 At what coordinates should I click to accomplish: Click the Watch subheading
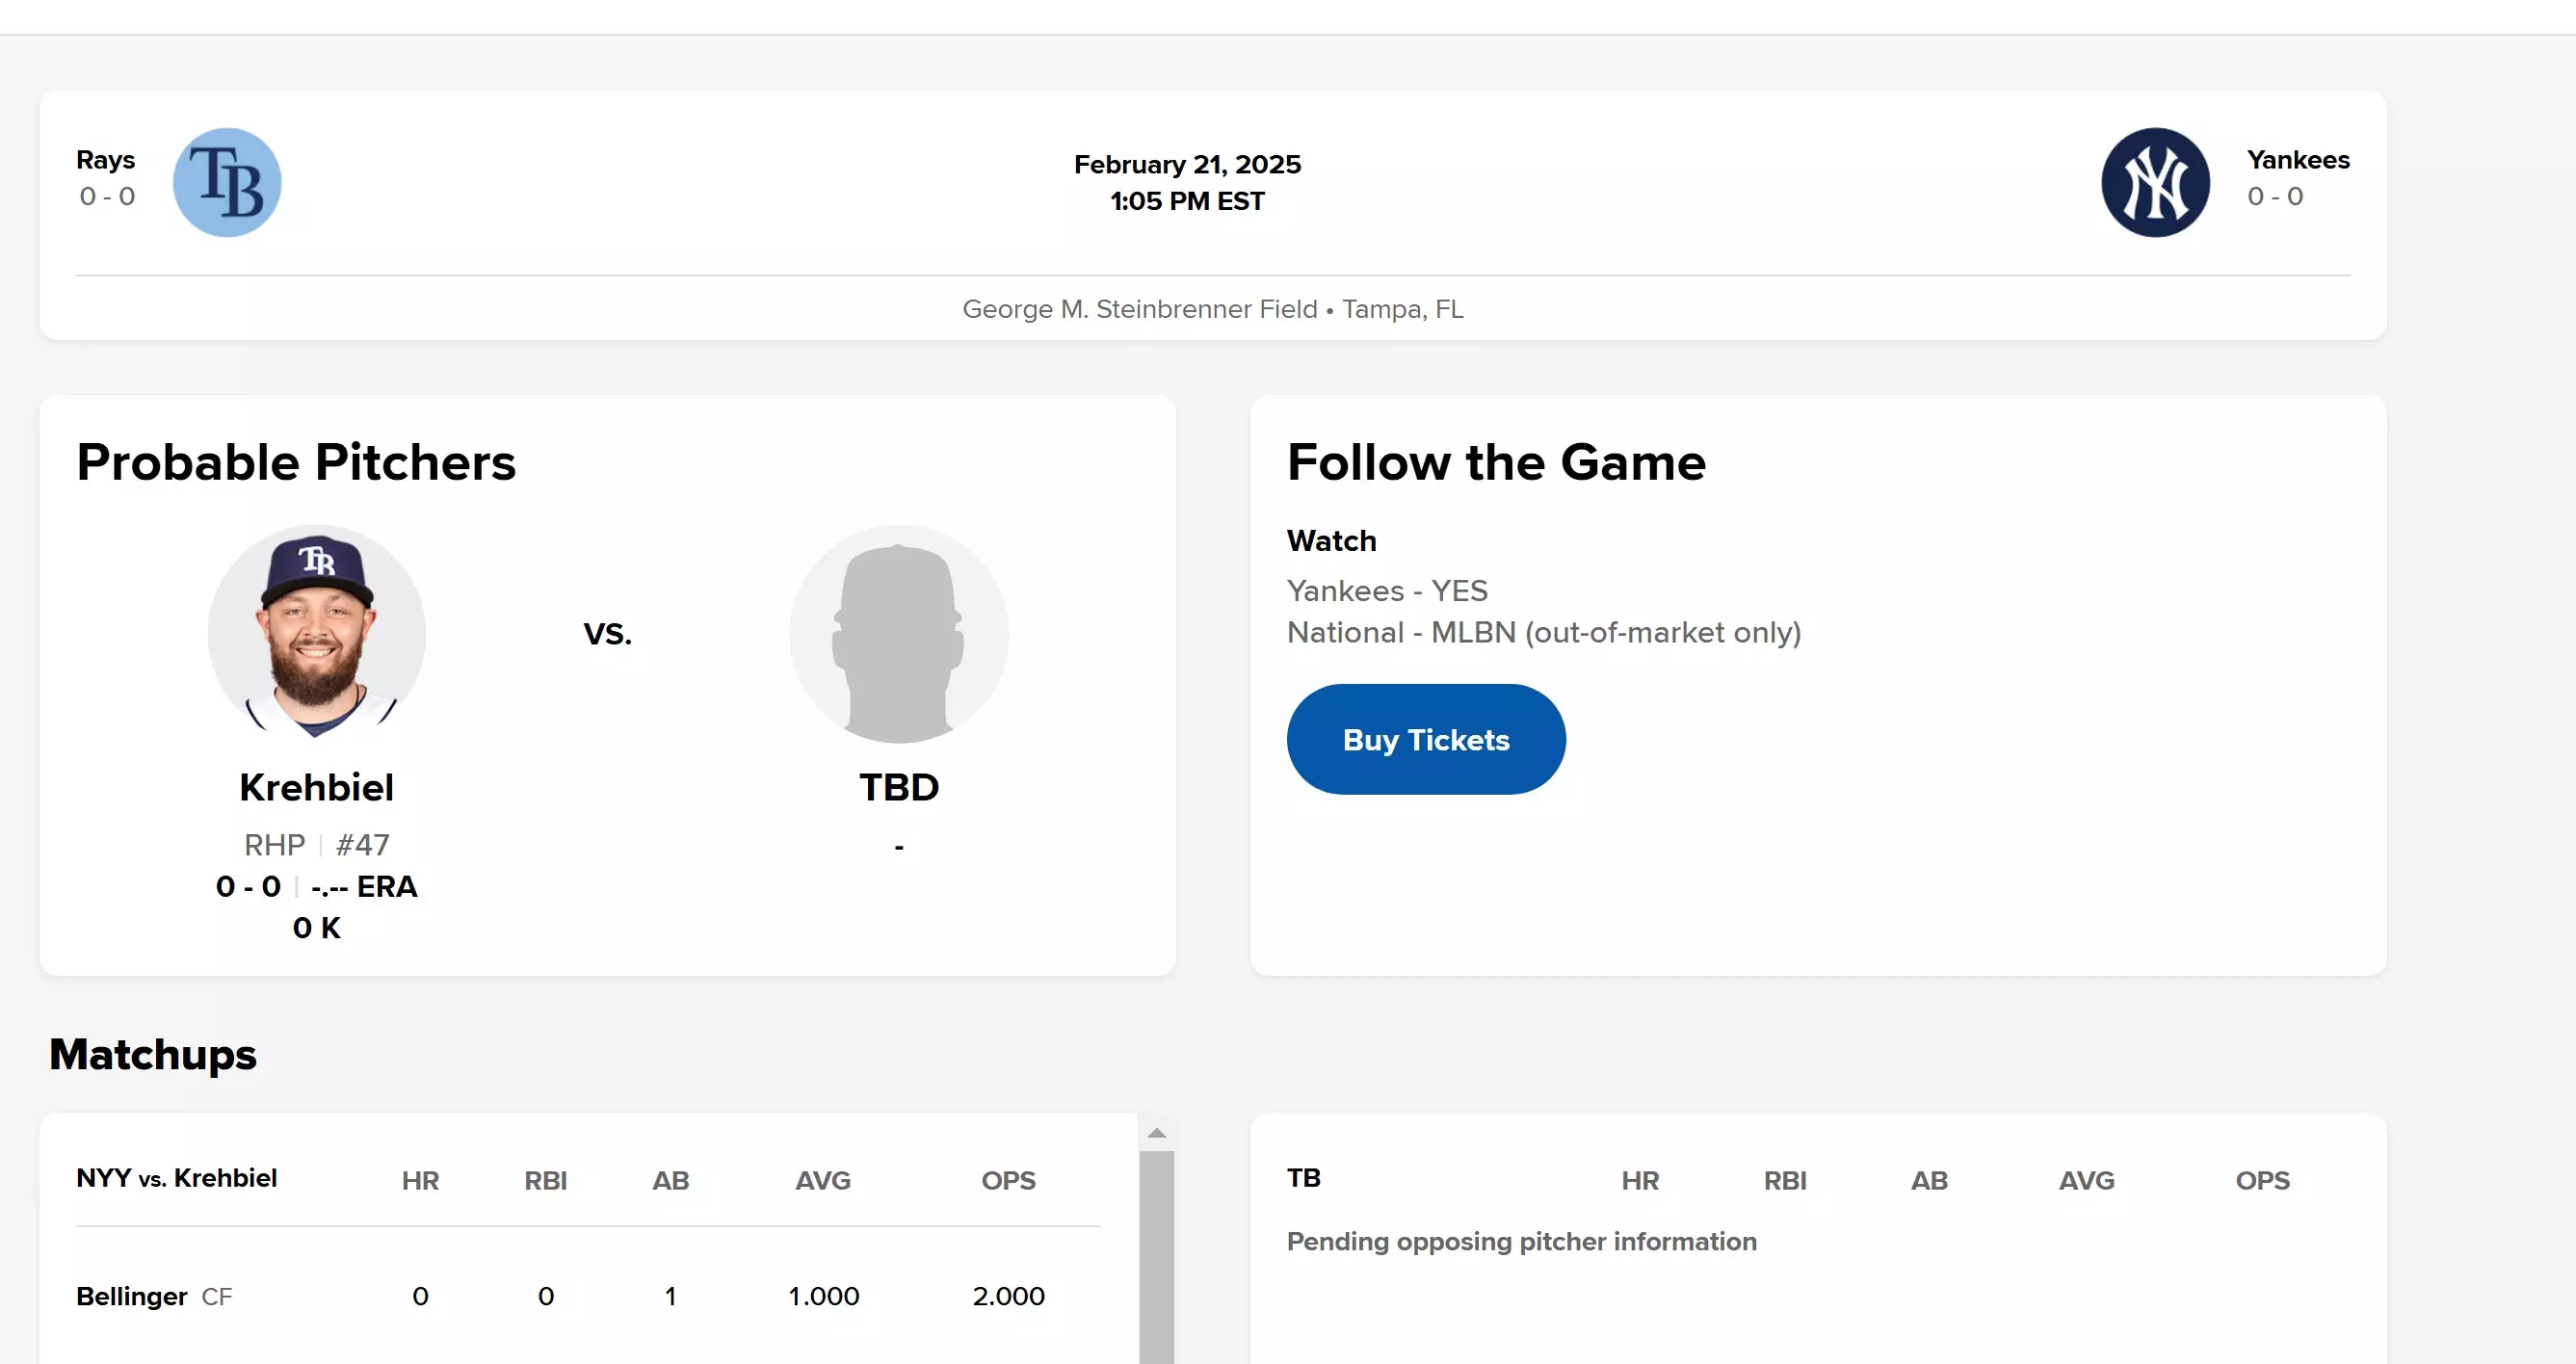click(1331, 541)
